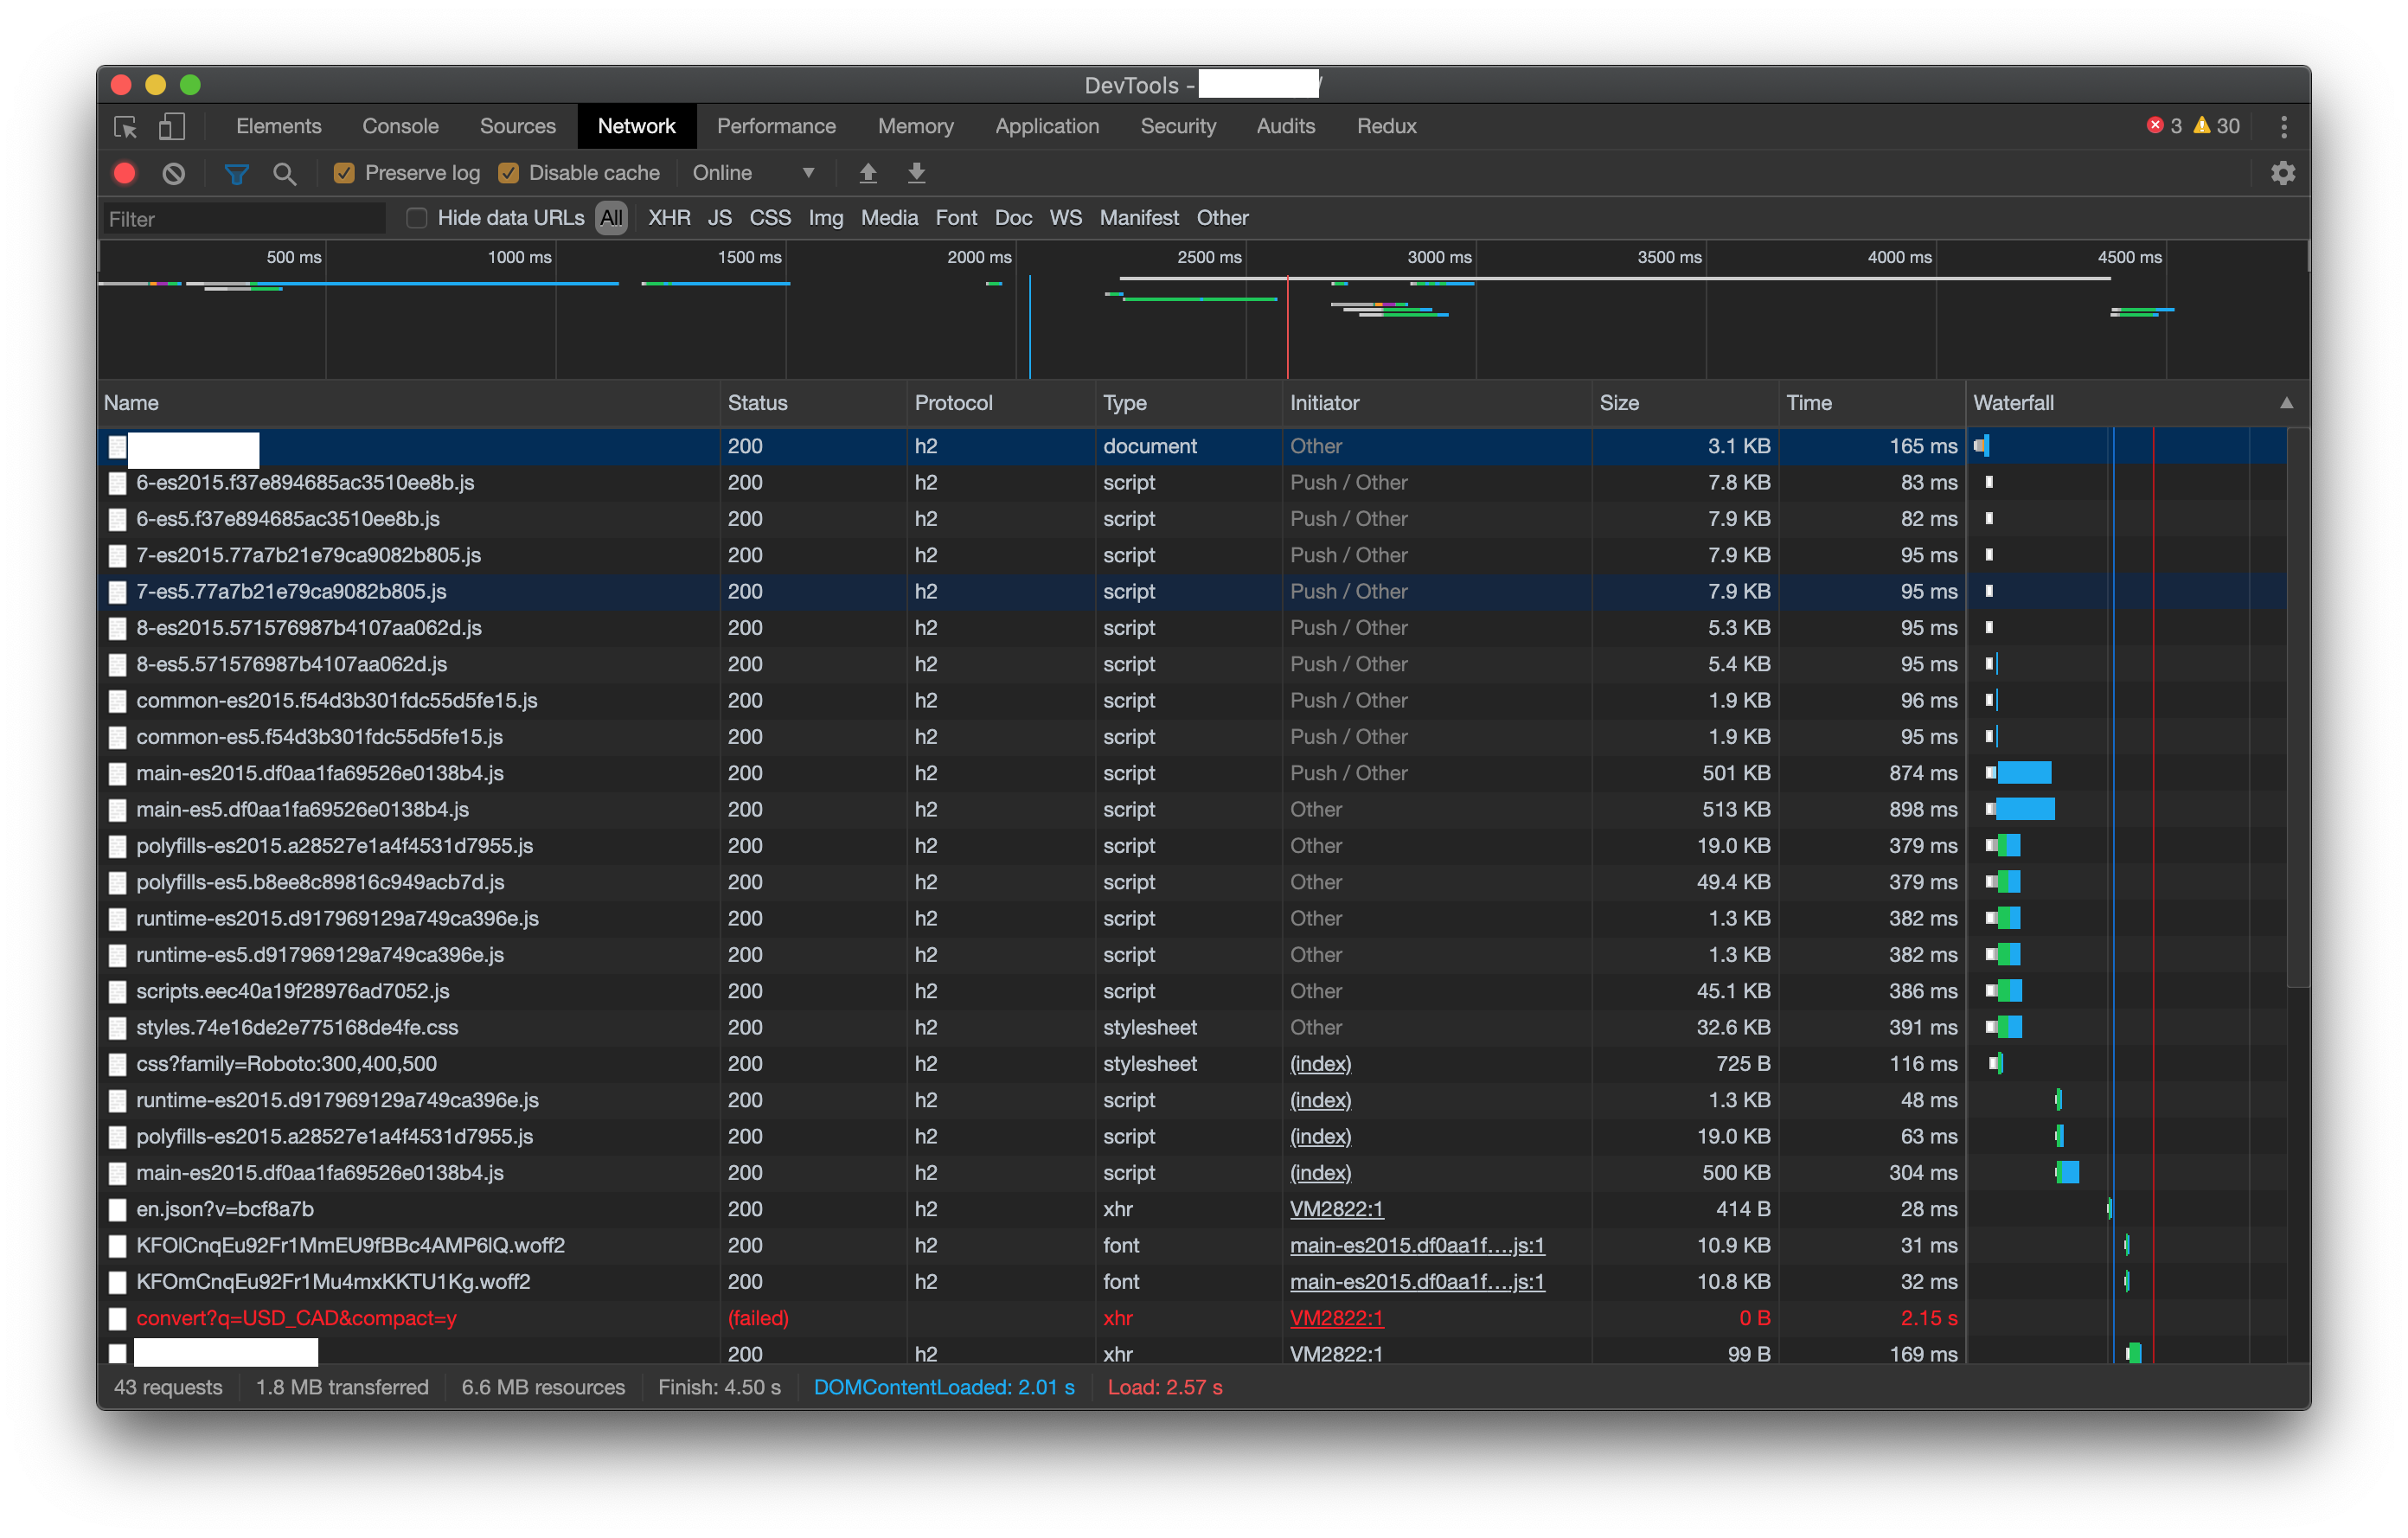Viewport: 2408px width, 1538px height.
Task: Sort by the Name column header
Action: click(x=409, y=403)
